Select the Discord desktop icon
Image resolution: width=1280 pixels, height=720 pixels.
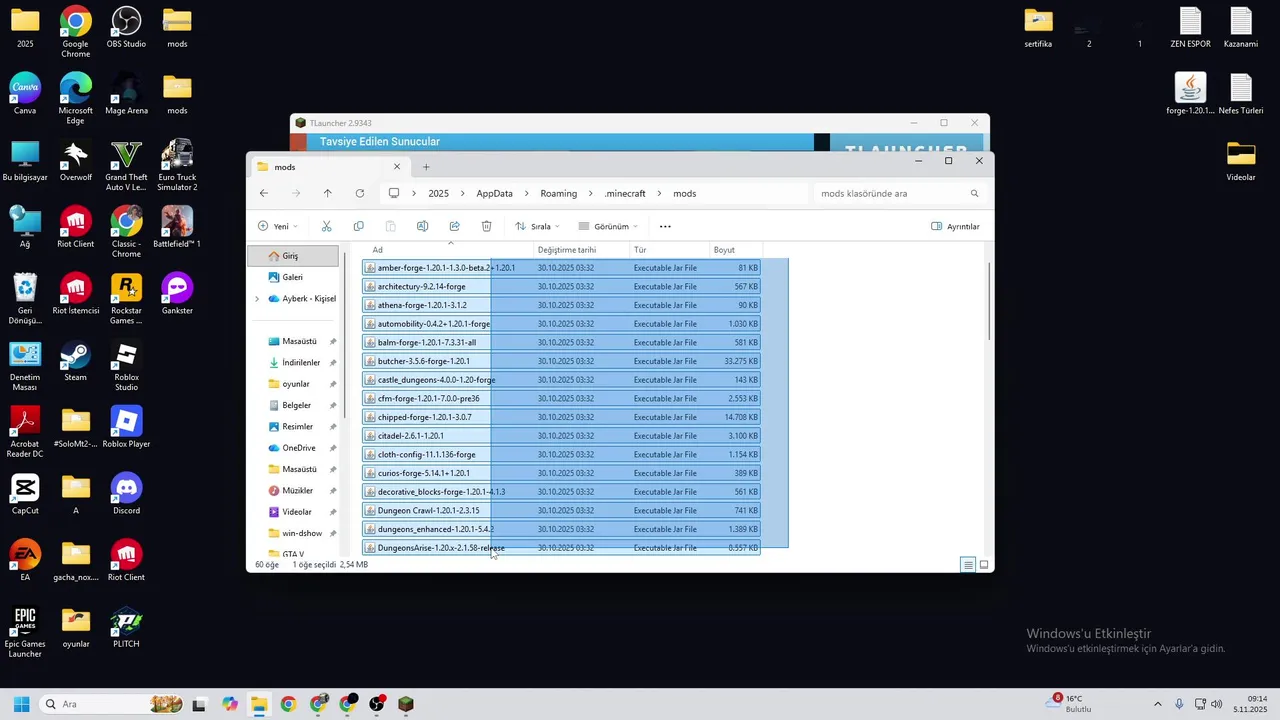tap(126, 494)
